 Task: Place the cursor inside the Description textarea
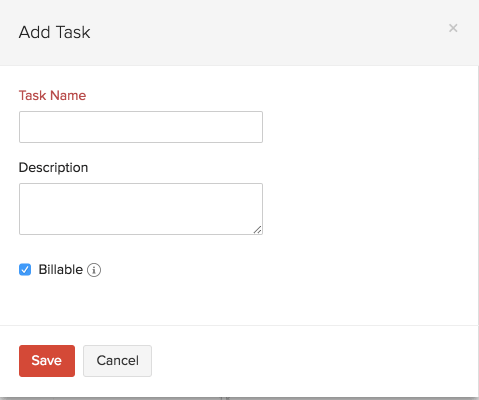coord(141,209)
